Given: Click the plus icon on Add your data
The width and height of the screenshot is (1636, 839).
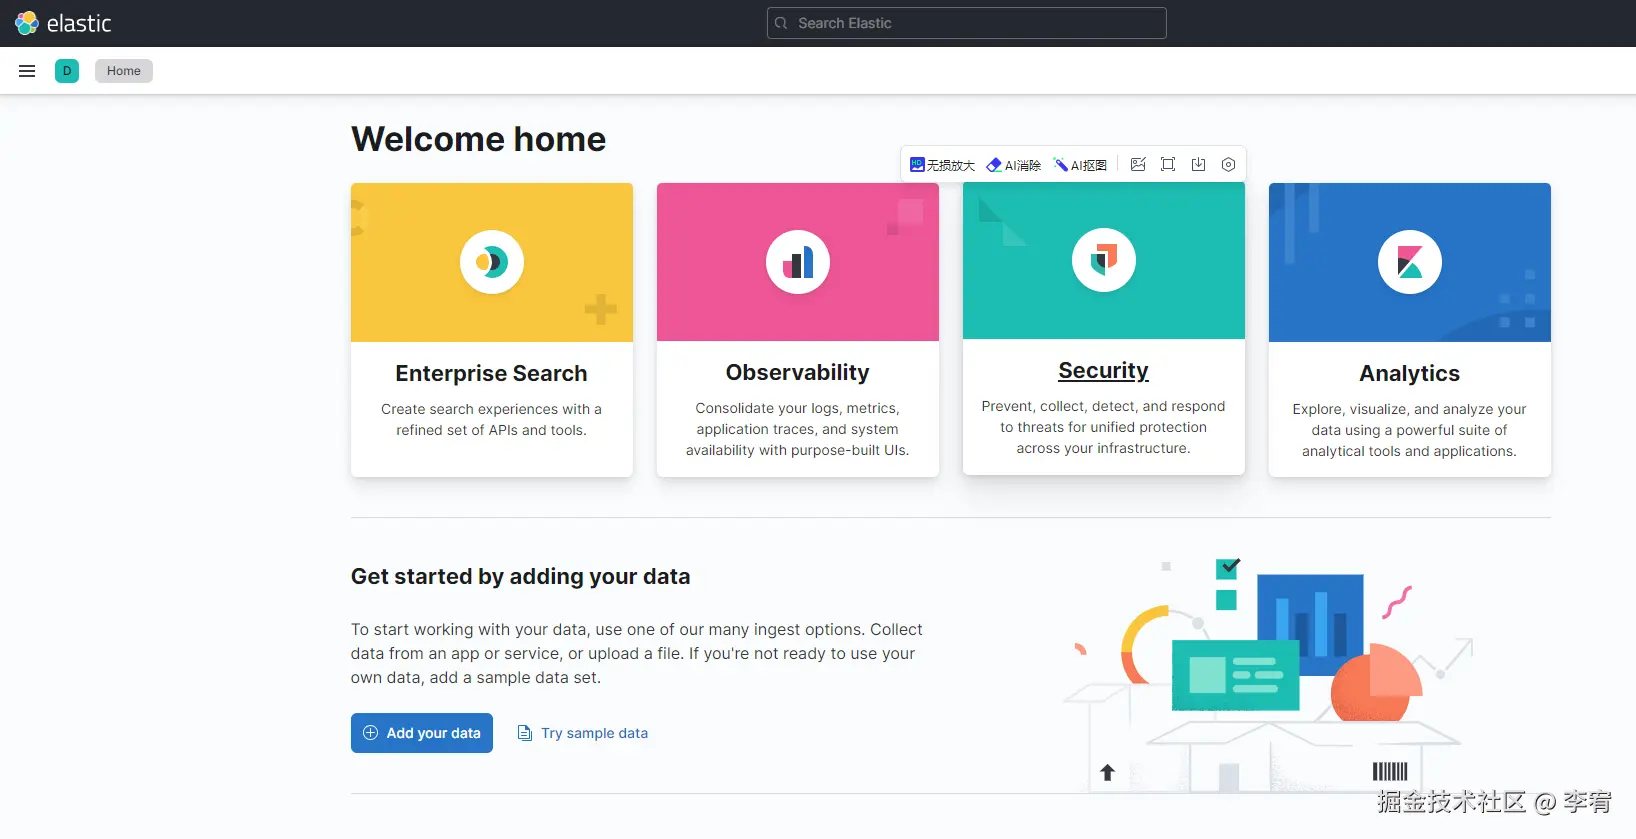Looking at the screenshot, I should coord(370,733).
